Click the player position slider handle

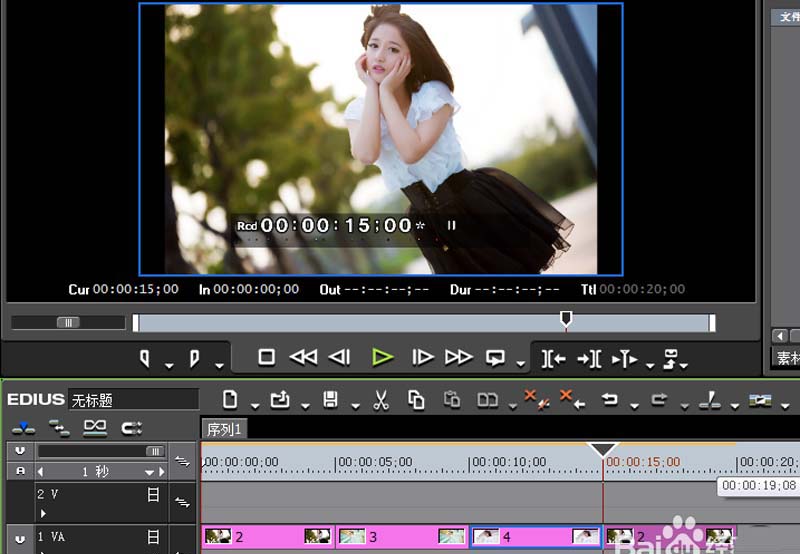click(566, 319)
